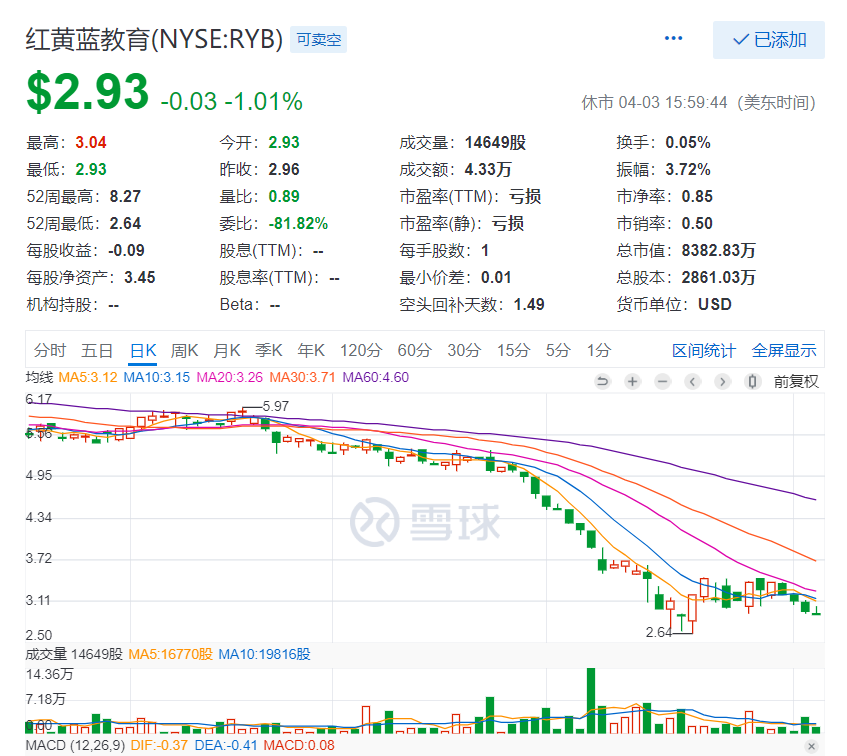Switch to the 120分 interval tab

pos(361,350)
